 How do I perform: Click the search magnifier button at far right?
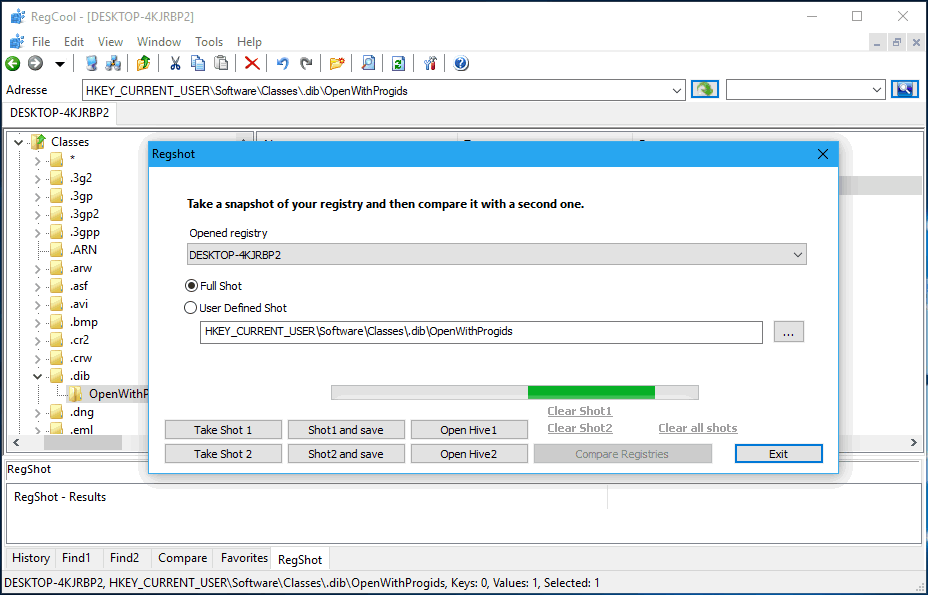point(905,90)
